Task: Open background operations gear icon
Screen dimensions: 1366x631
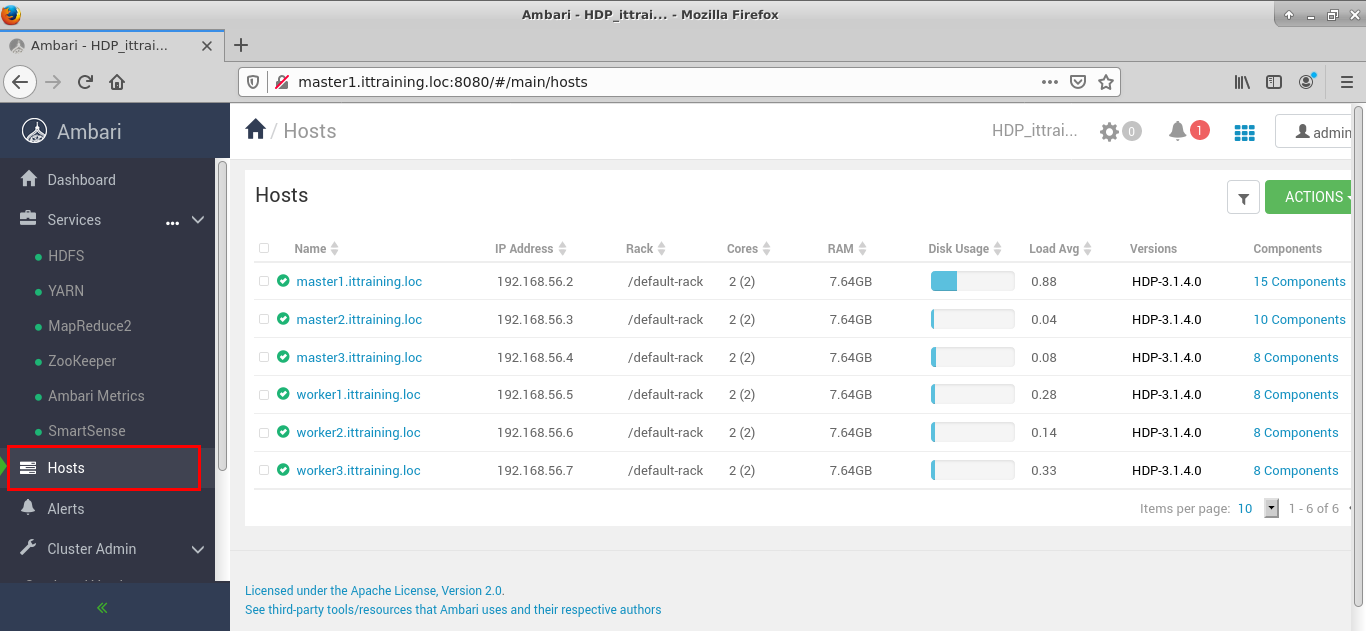Action: pos(1109,131)
